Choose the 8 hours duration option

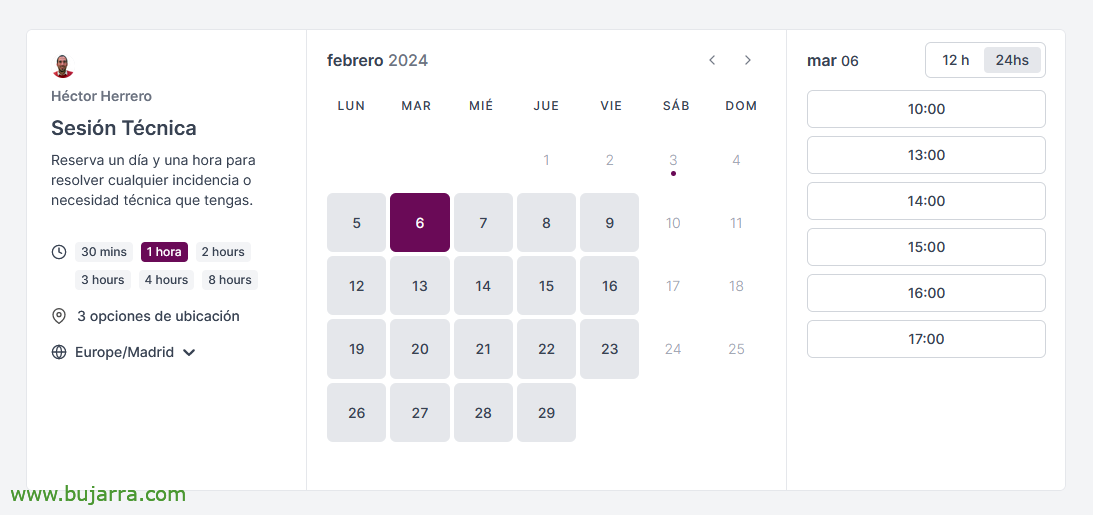[x=230, y=280]
